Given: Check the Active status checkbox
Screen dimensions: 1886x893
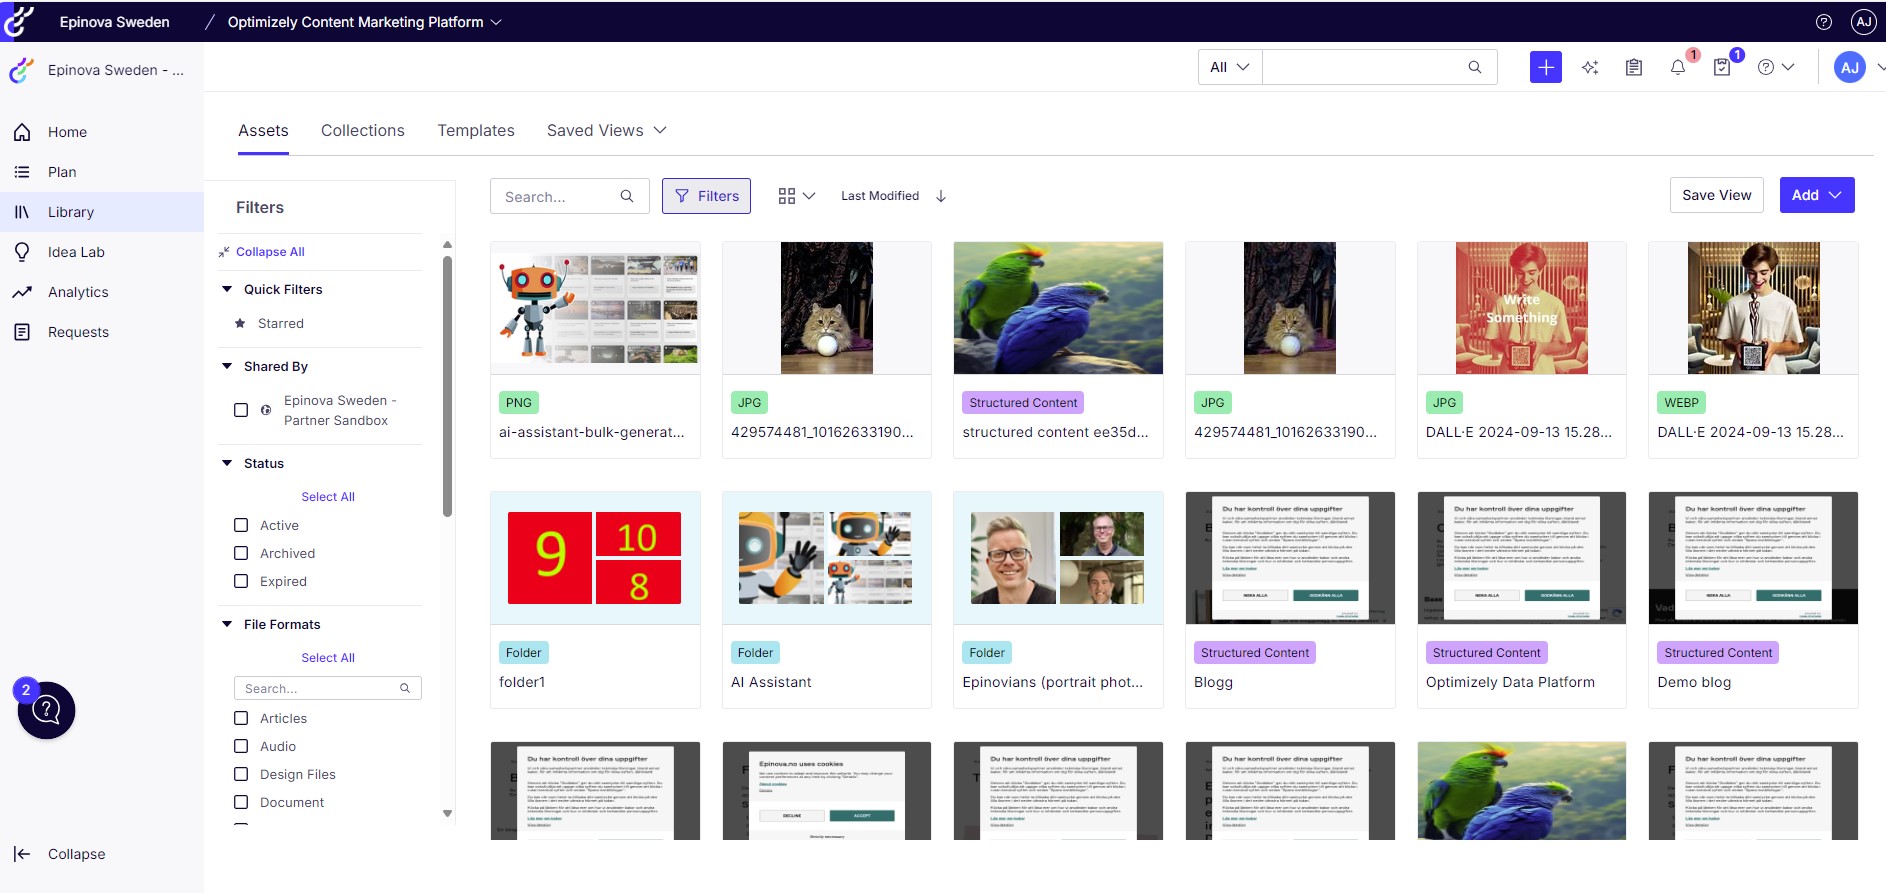Looking at the screenshot, I should click(x=241, y=525).
